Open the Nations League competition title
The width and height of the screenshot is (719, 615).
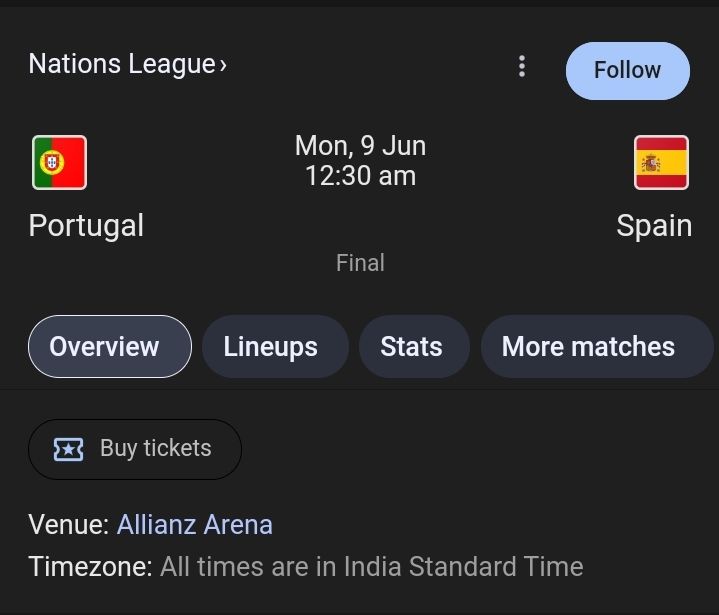tap(122, 63)
